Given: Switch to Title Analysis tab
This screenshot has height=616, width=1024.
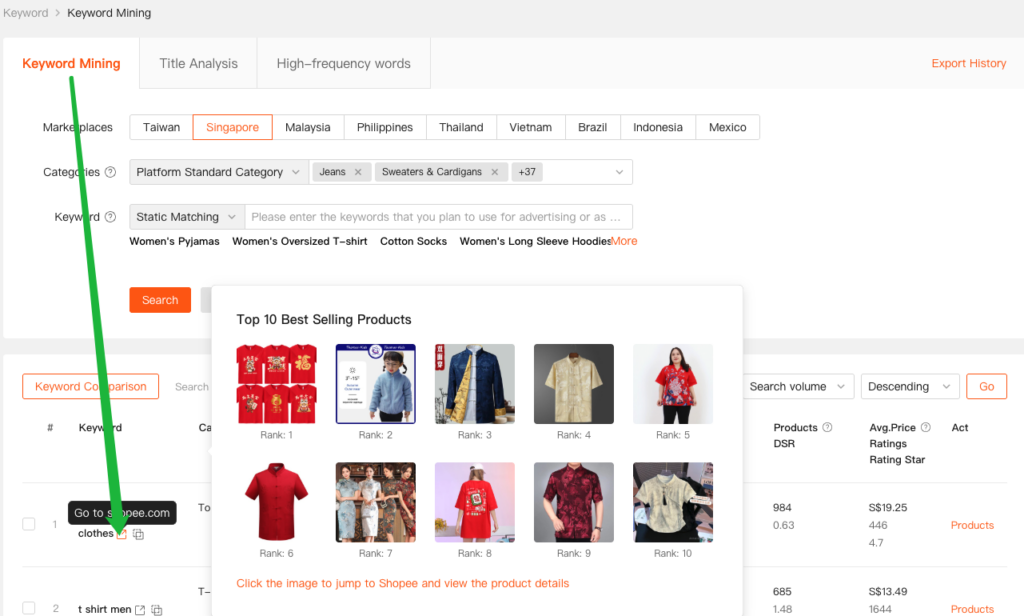Looking at the screenshot, I should 198,63.
